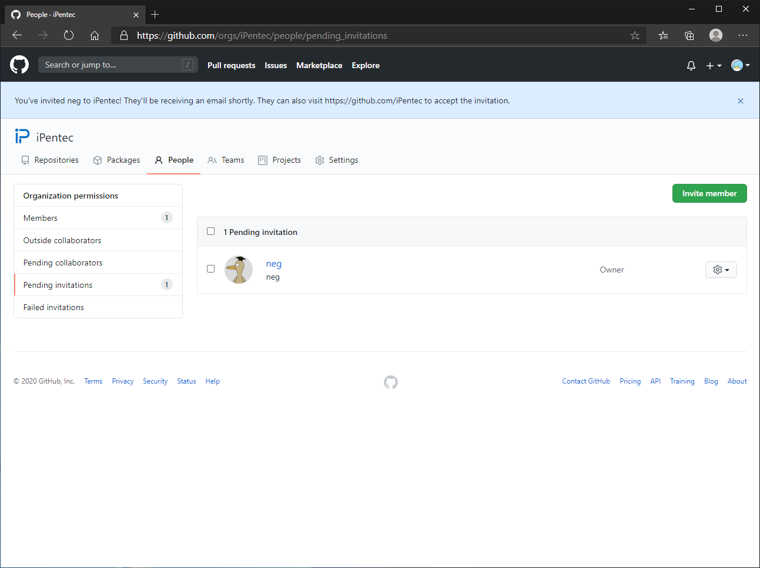This screenshot has height=568, width=760.
Task: Click the URL address bar
Action: pyautogui.click(x=378, y=35)
